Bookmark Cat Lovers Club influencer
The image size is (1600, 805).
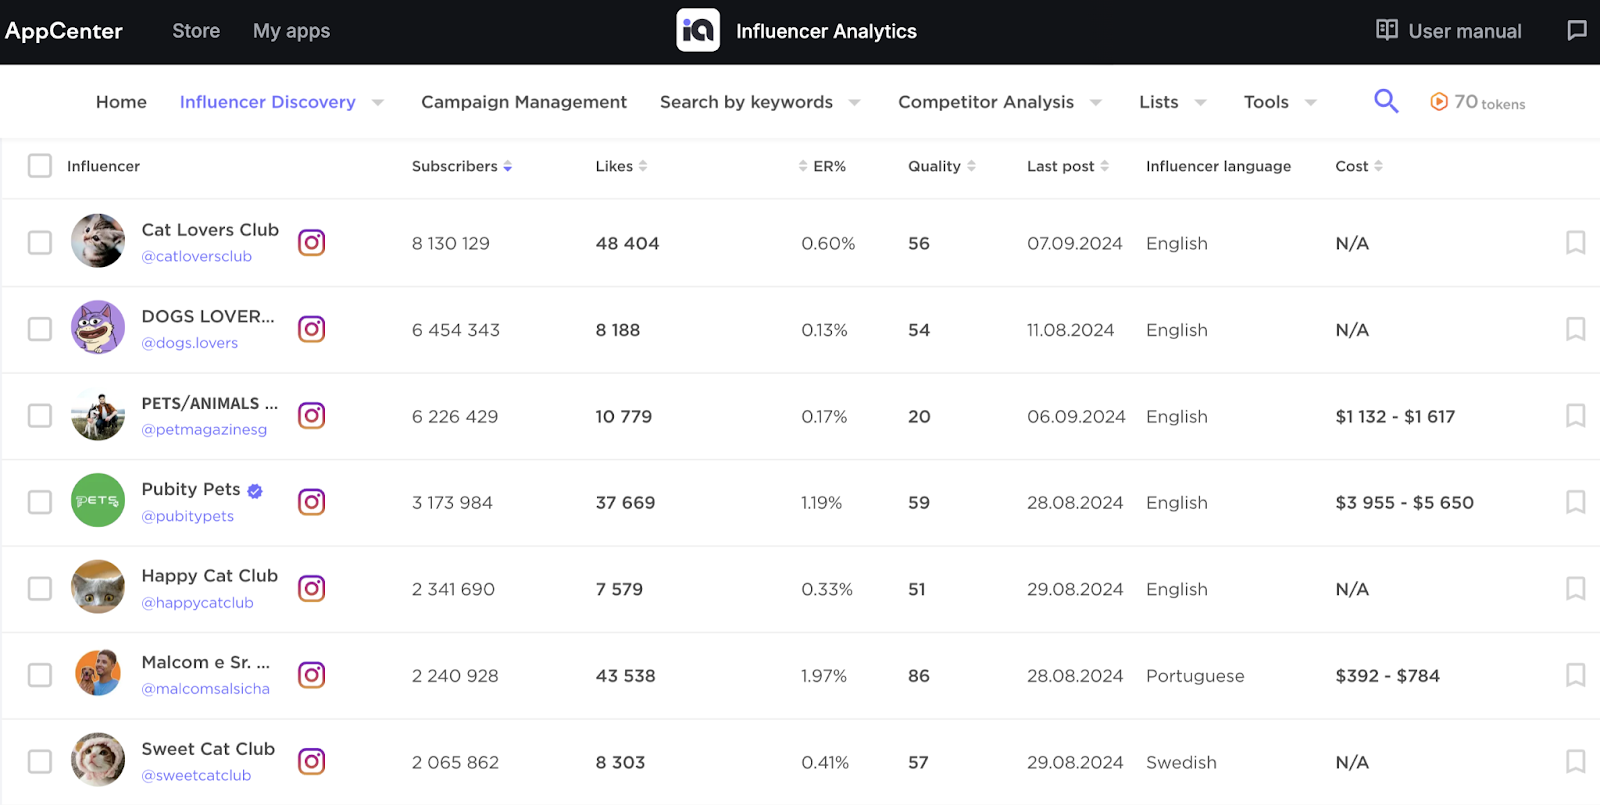point(1576,242)
